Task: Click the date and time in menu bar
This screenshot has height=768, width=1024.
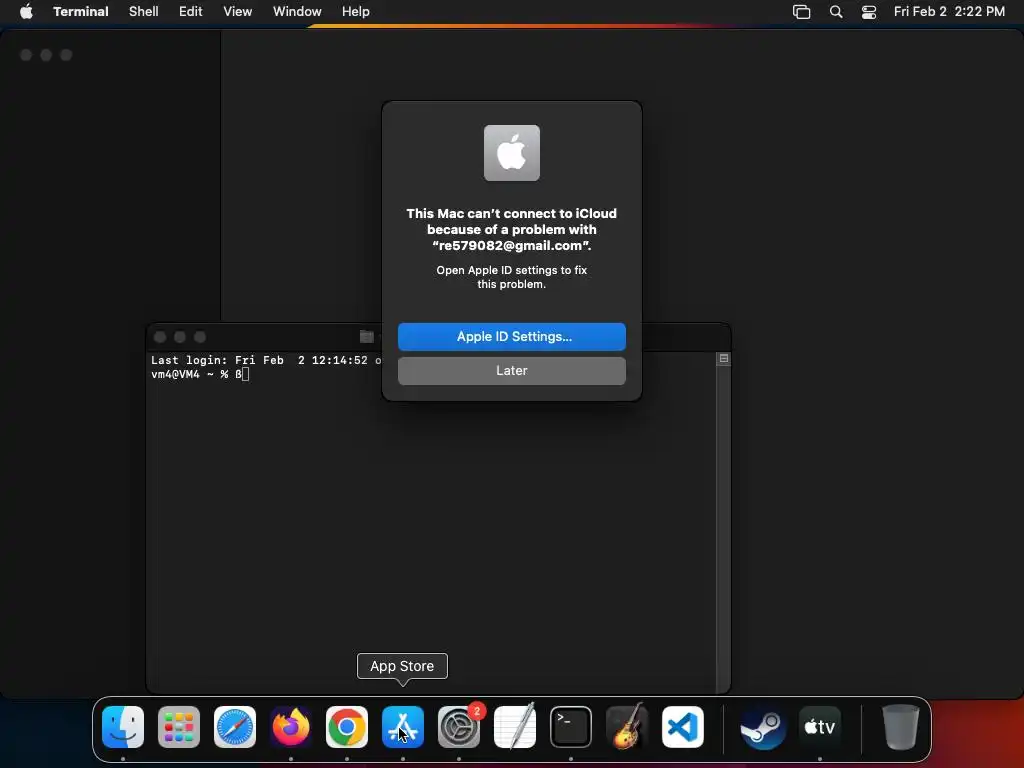Action: tap(949, 11)
